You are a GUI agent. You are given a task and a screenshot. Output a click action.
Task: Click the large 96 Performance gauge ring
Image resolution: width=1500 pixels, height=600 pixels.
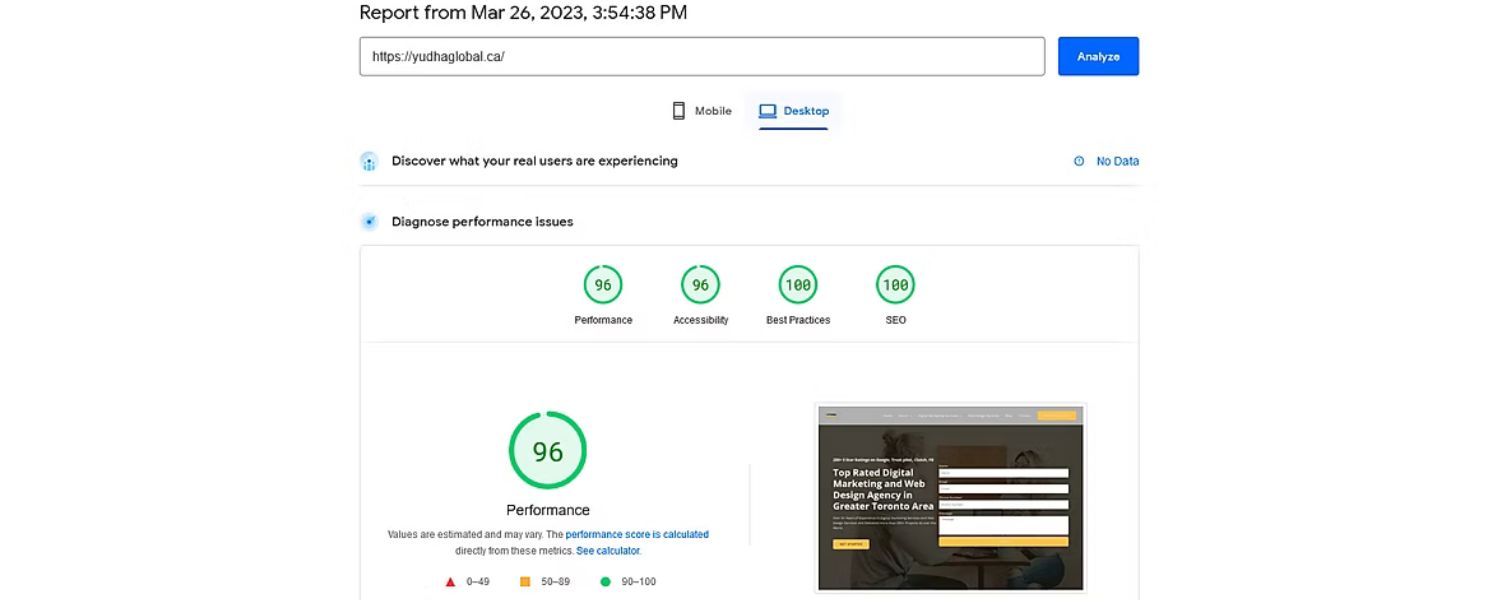[x=547, y=450]
